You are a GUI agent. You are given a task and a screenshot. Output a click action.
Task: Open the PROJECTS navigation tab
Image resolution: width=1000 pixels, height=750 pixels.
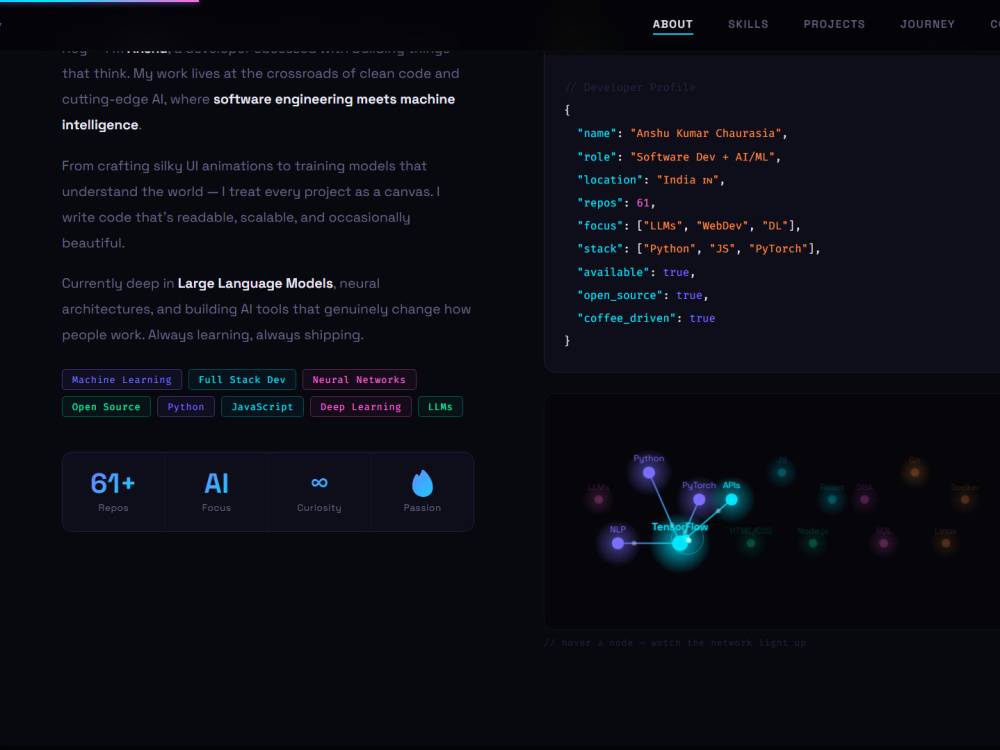click(x=834, y=24)
